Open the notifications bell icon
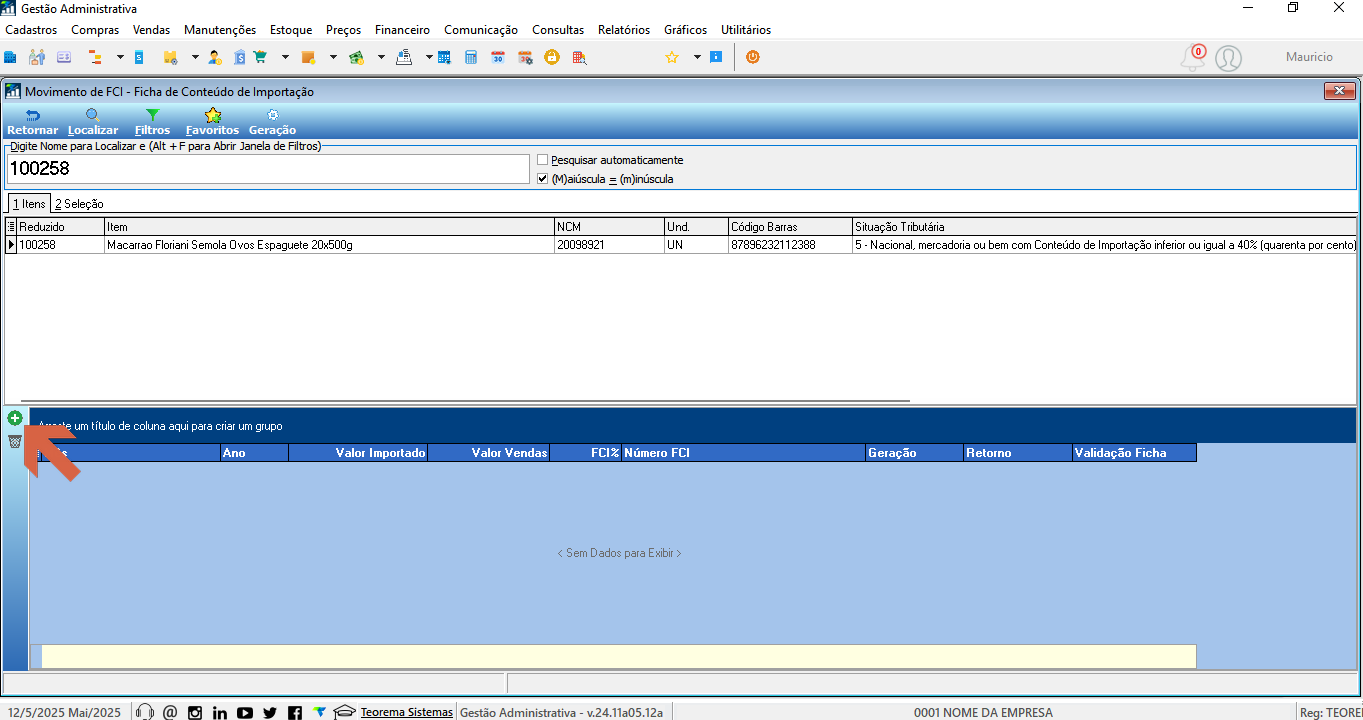This screenshot has width=1363, height=720. click(x=1192, y=58)
